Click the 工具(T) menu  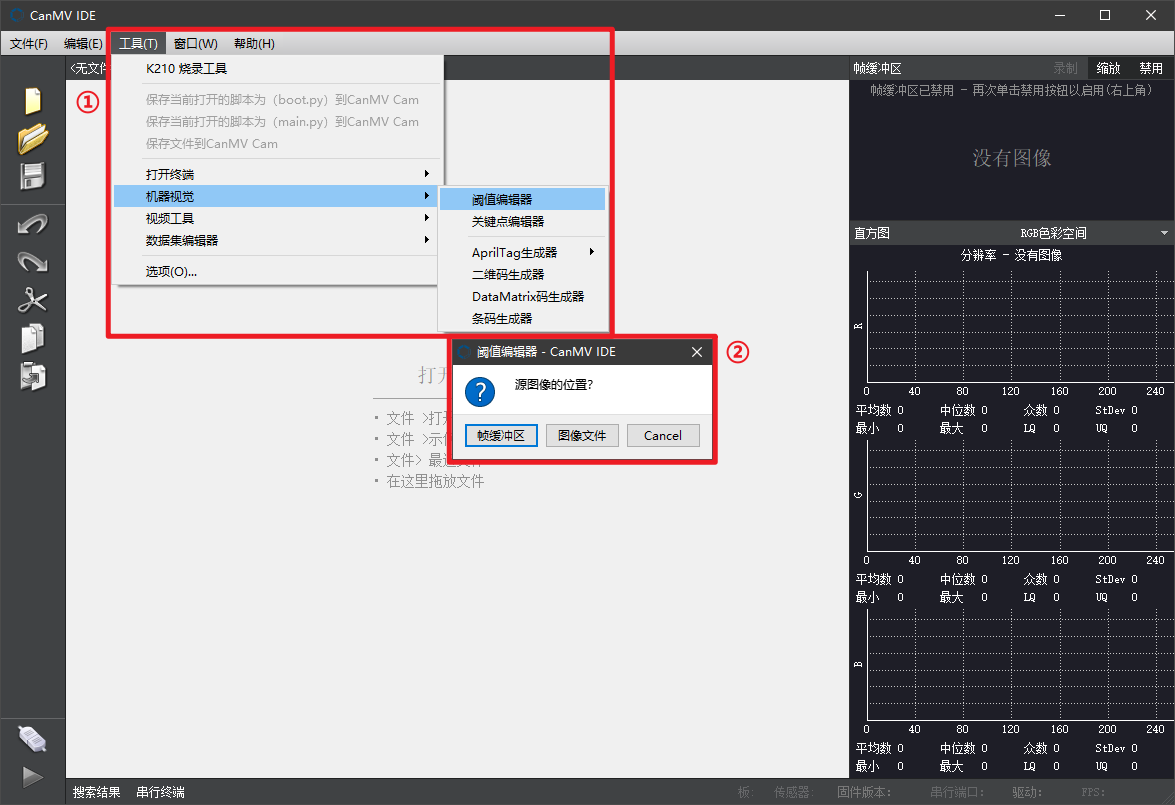click(x=138, y=43)
